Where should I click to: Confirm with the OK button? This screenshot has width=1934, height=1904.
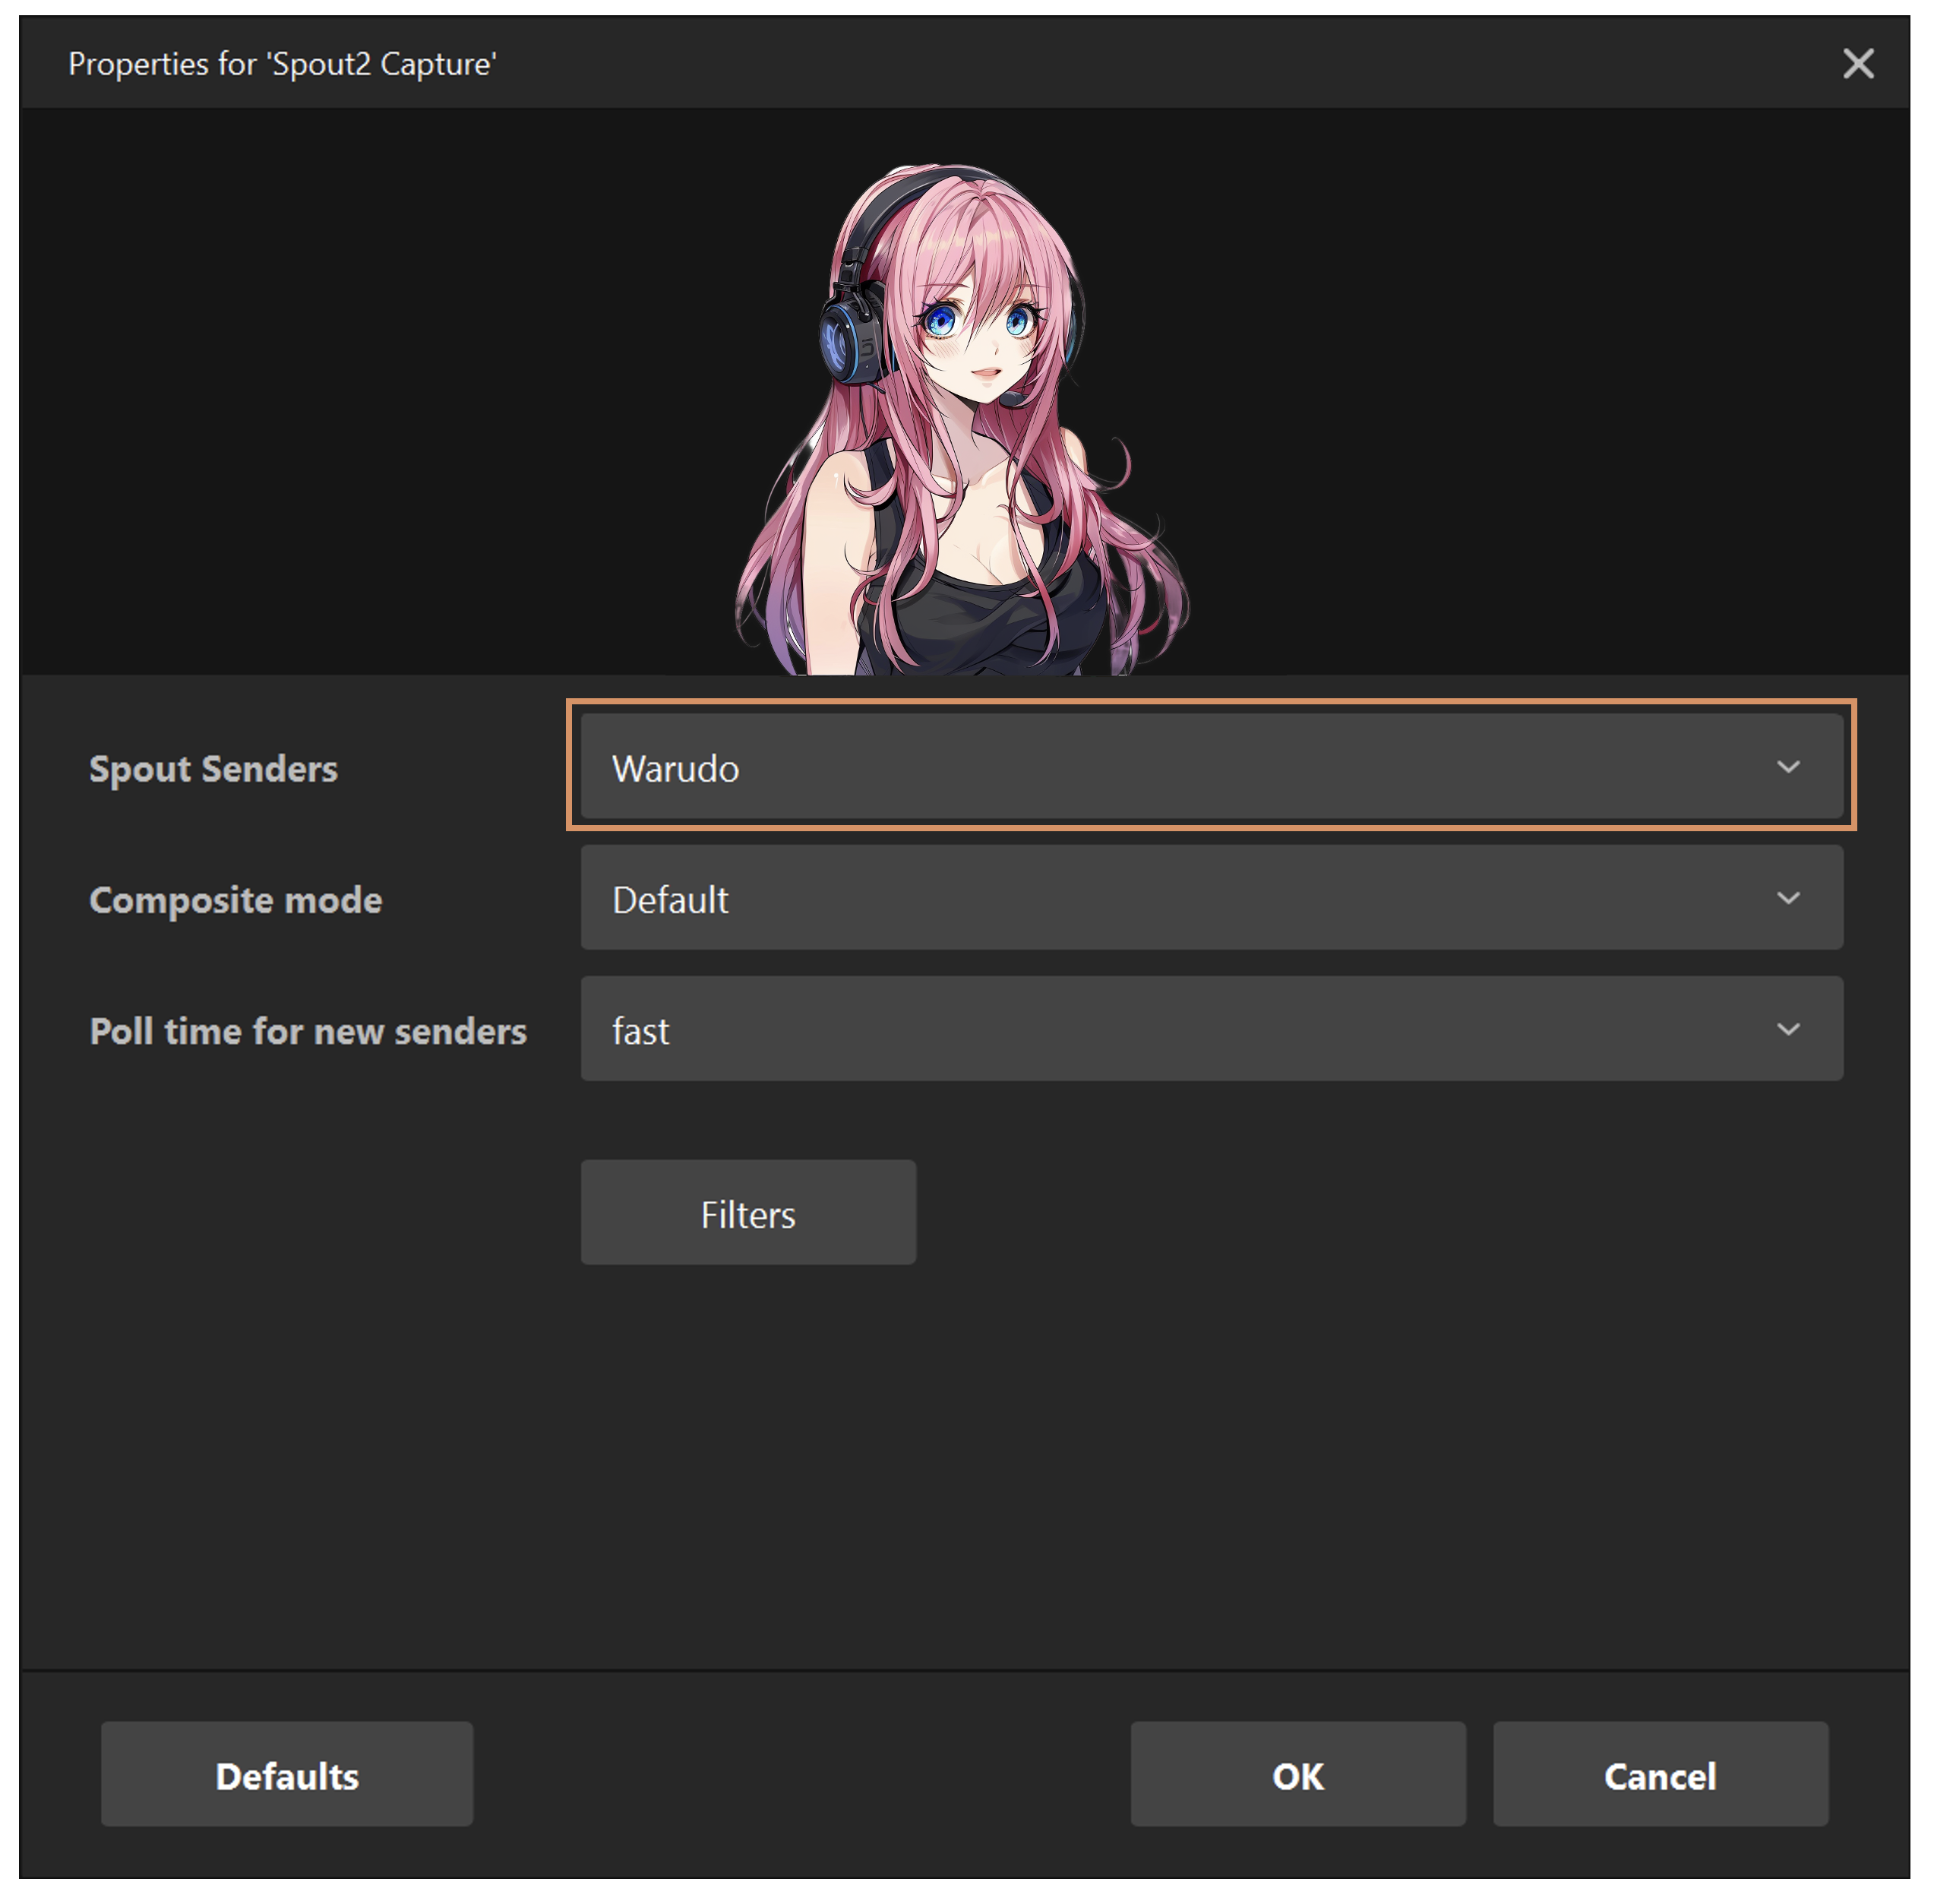point(1298,1775)
